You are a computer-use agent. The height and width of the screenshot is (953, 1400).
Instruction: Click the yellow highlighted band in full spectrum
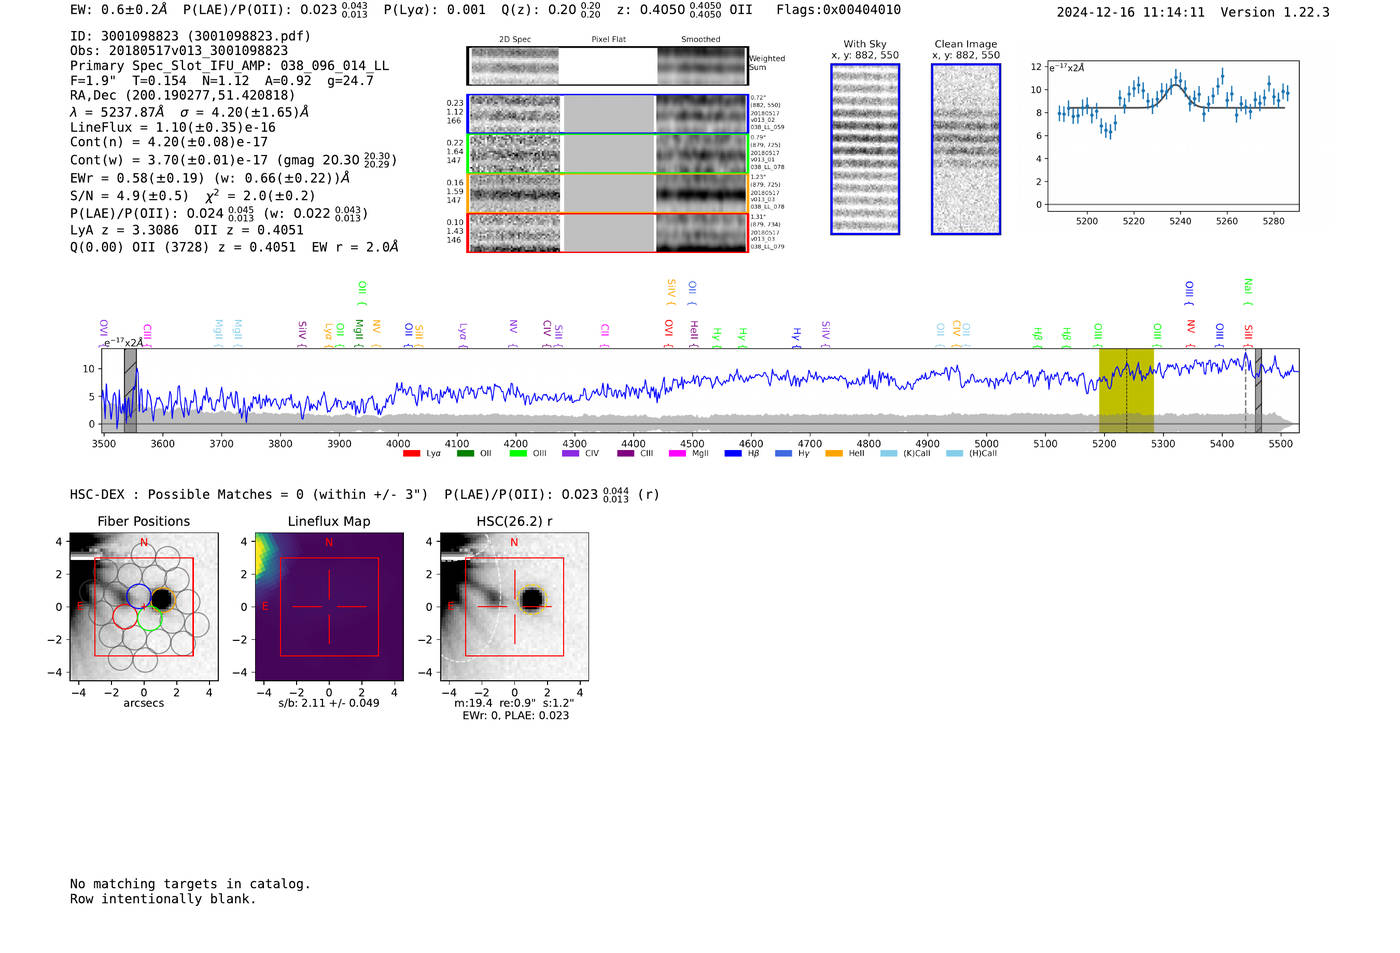[x=1126, y=390]
